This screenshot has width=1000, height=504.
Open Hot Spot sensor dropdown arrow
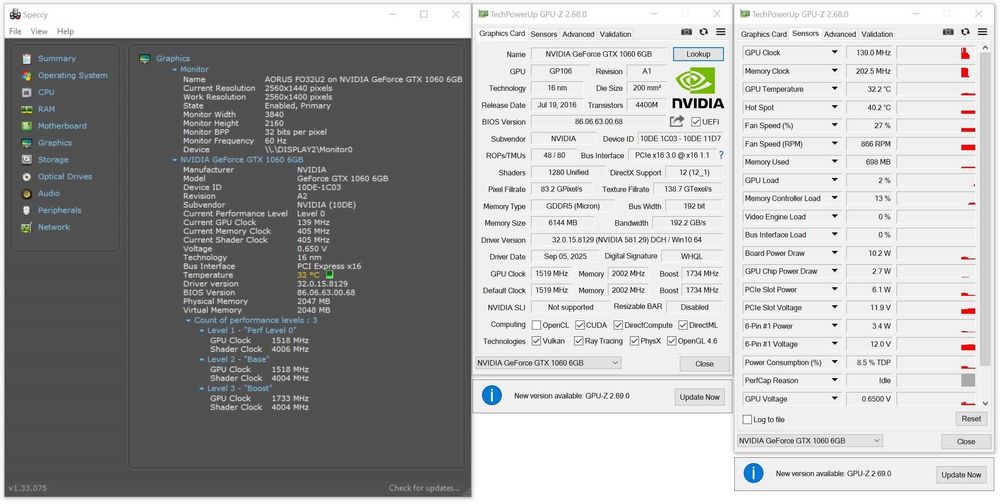pyautogui.click(x=834, y=108)
